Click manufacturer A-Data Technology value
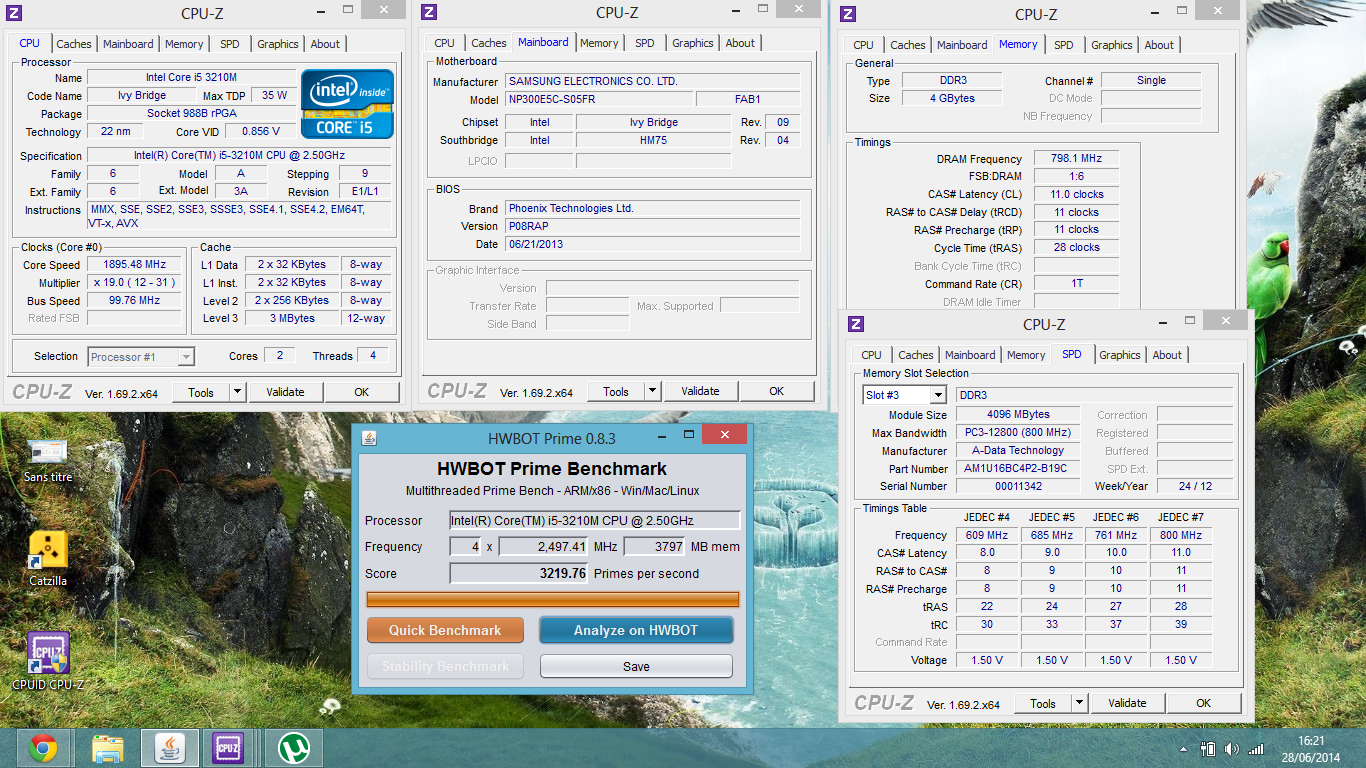 click(1016, 450)
